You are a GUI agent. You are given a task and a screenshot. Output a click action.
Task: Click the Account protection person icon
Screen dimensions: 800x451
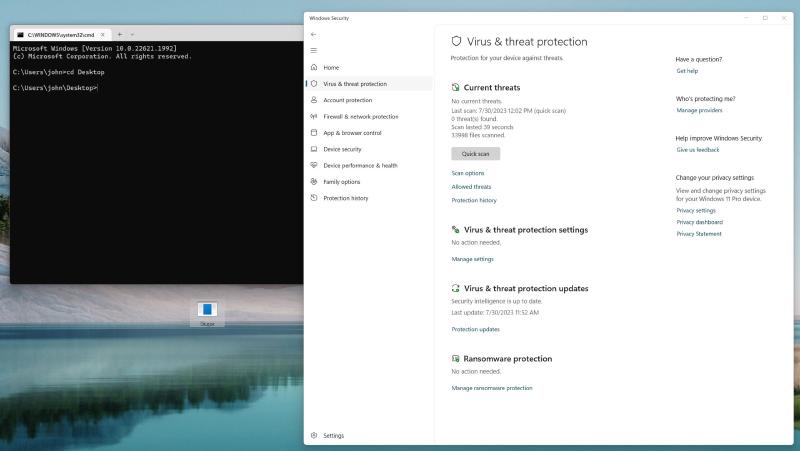314,100
